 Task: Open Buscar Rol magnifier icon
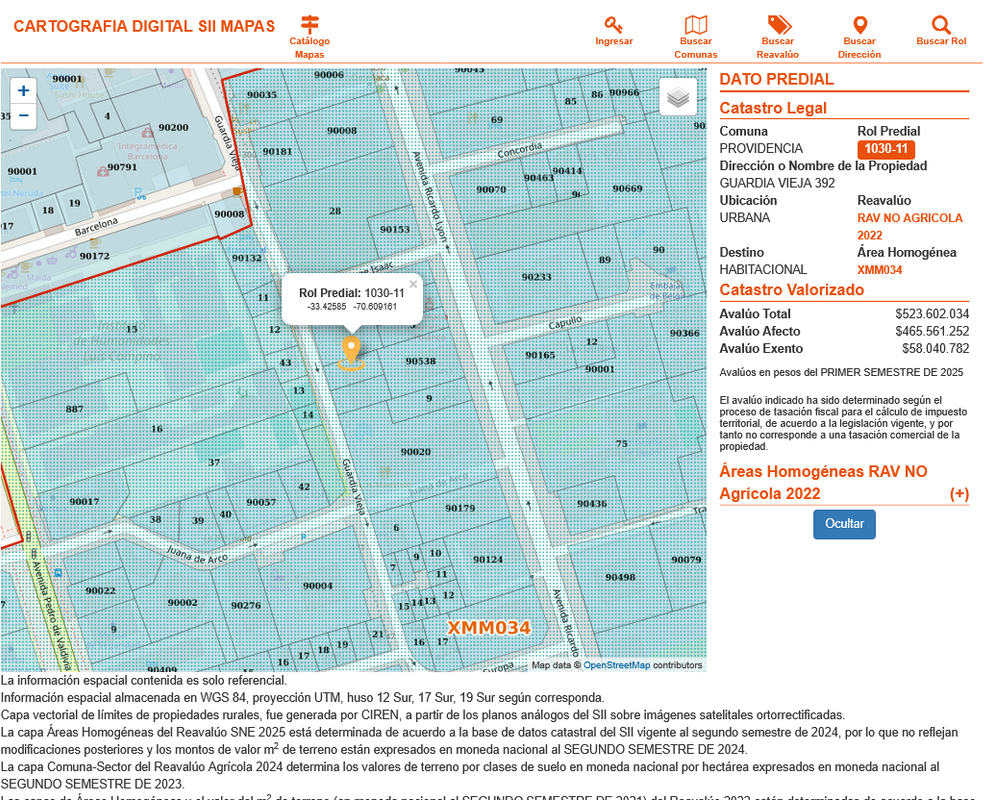[x=941, y=25]
